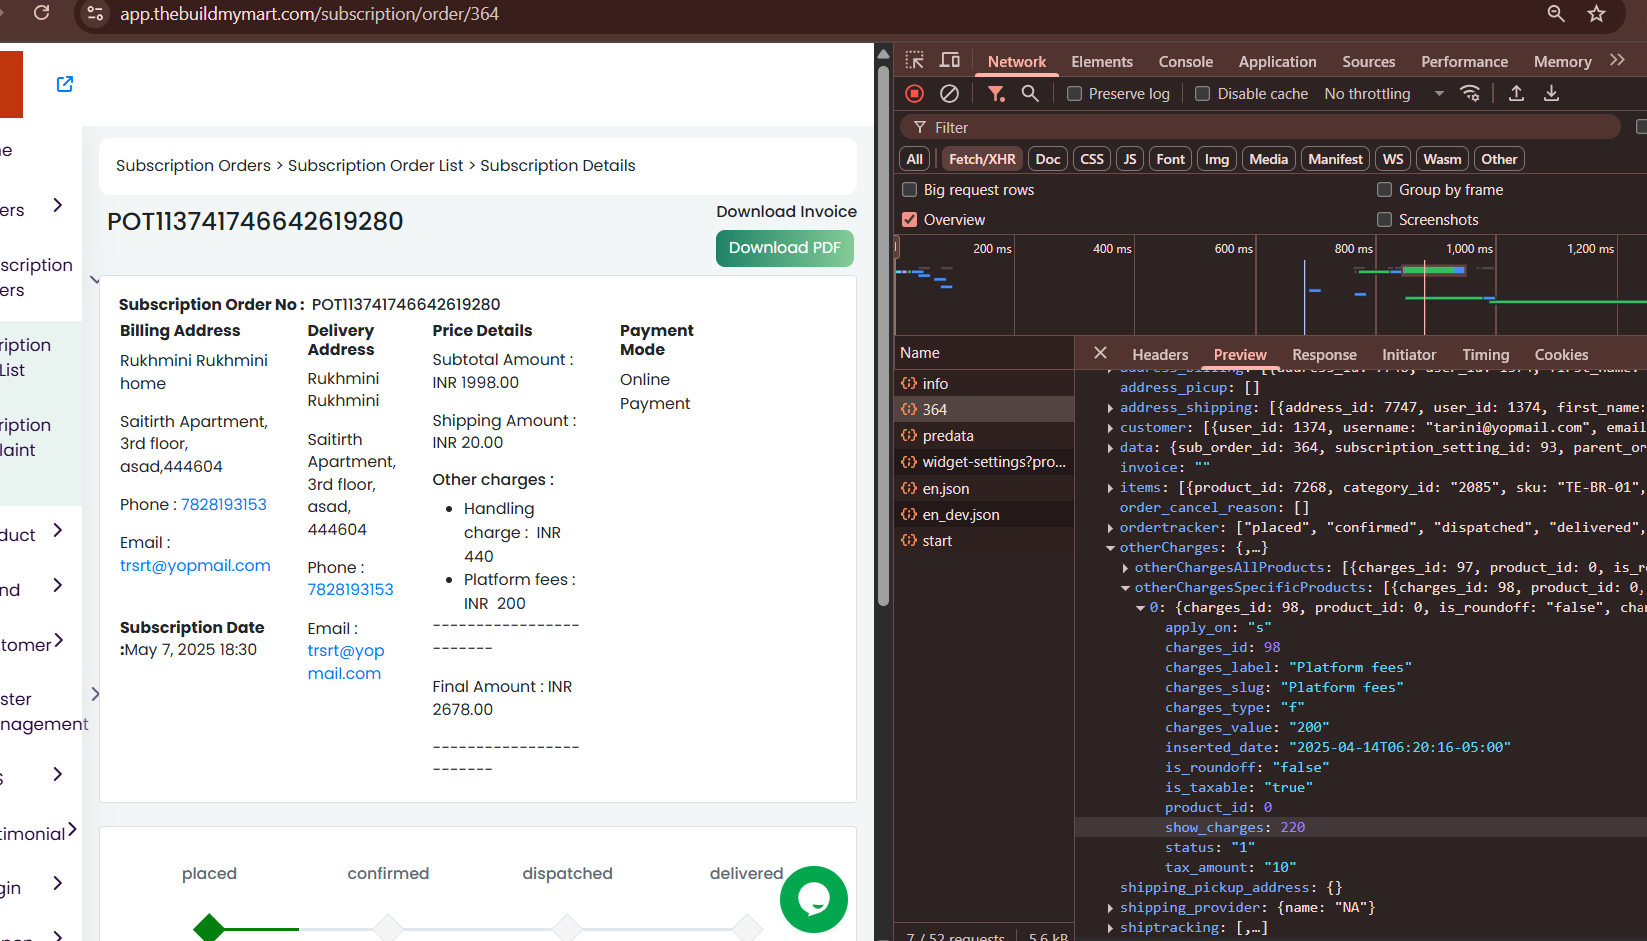This screenshot has height=941, width=1647.
Task: Expand the shipping_provider node
Action: pyautogui.click(x=1111, y=907)
